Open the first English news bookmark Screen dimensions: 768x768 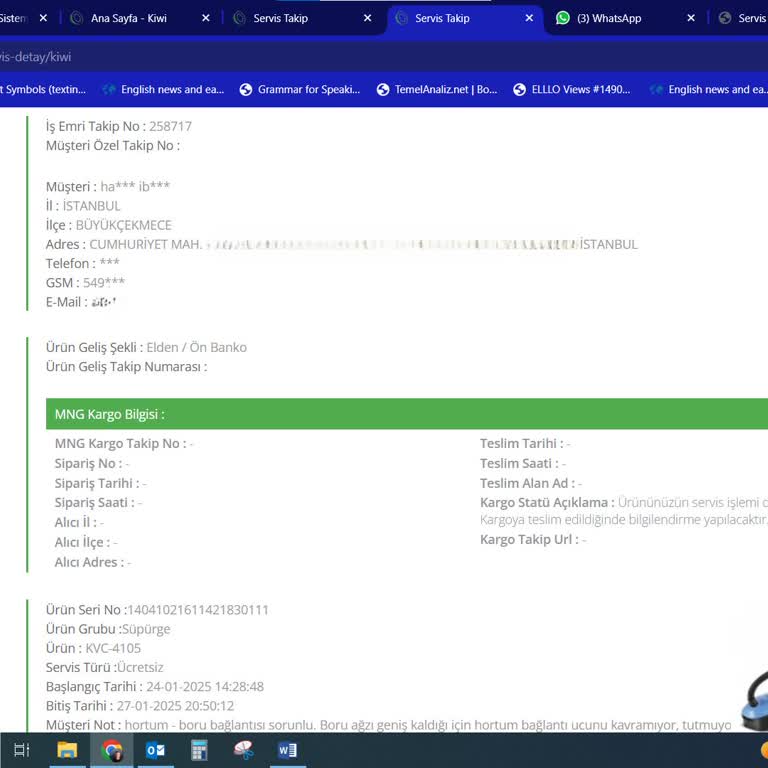pyautogui.click(x=163, y=89)
